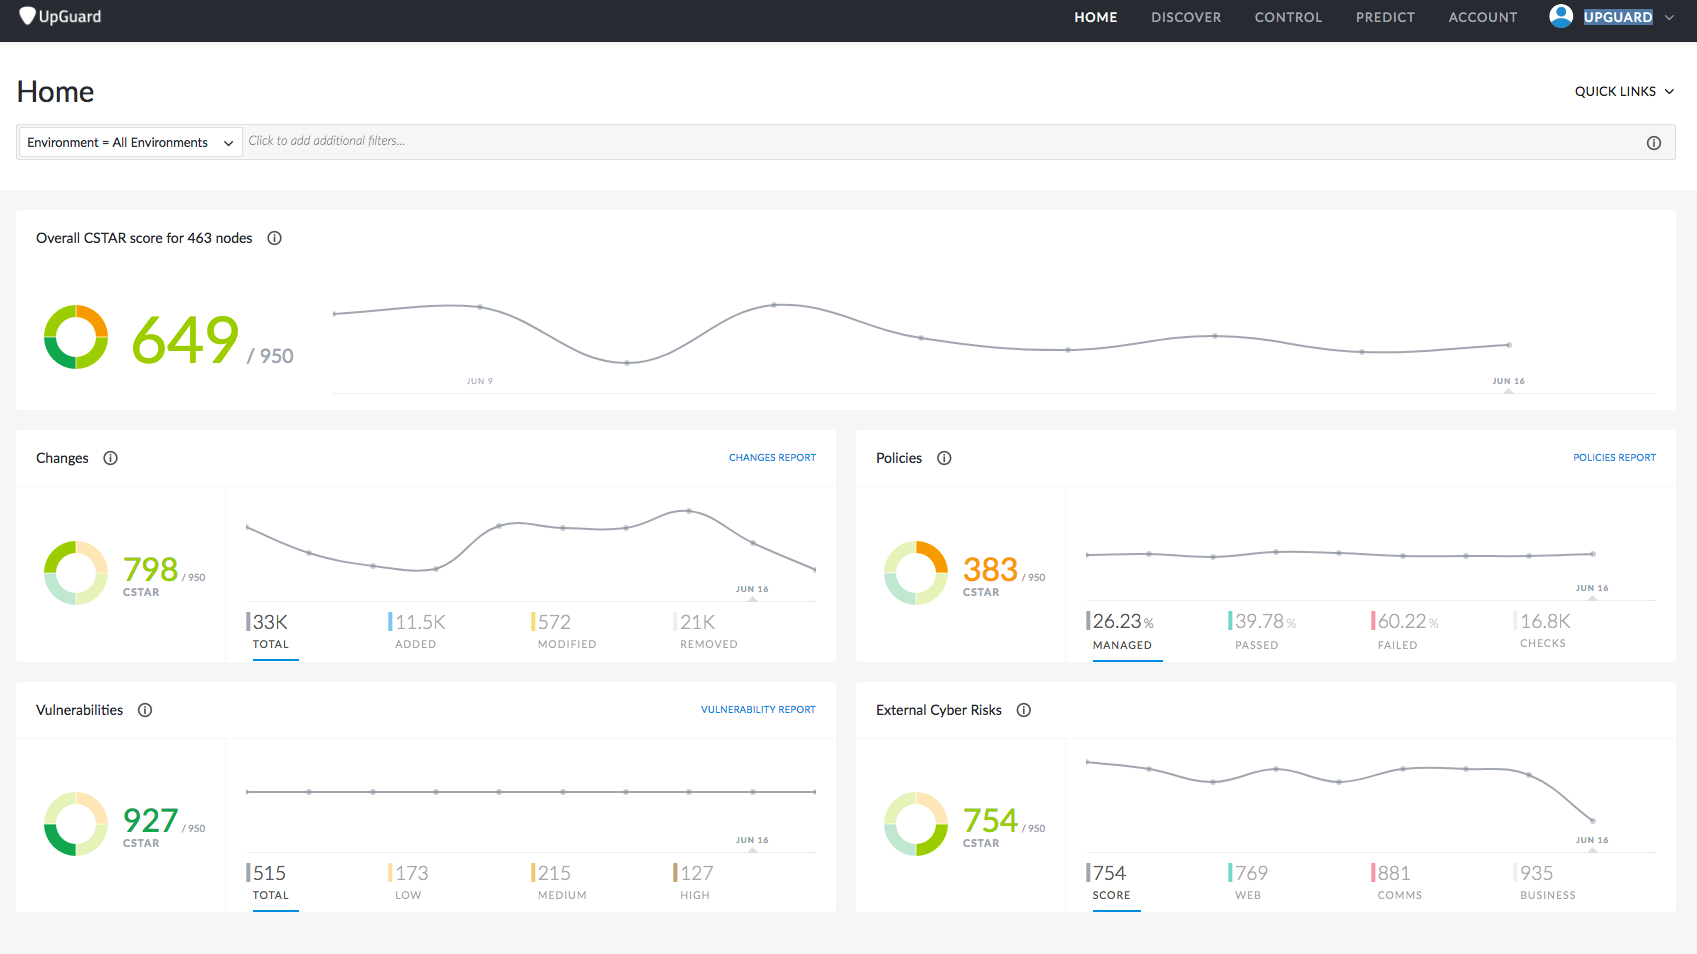
Task: Select the 11.5K Added changes tab
Action: pos(417,632)
